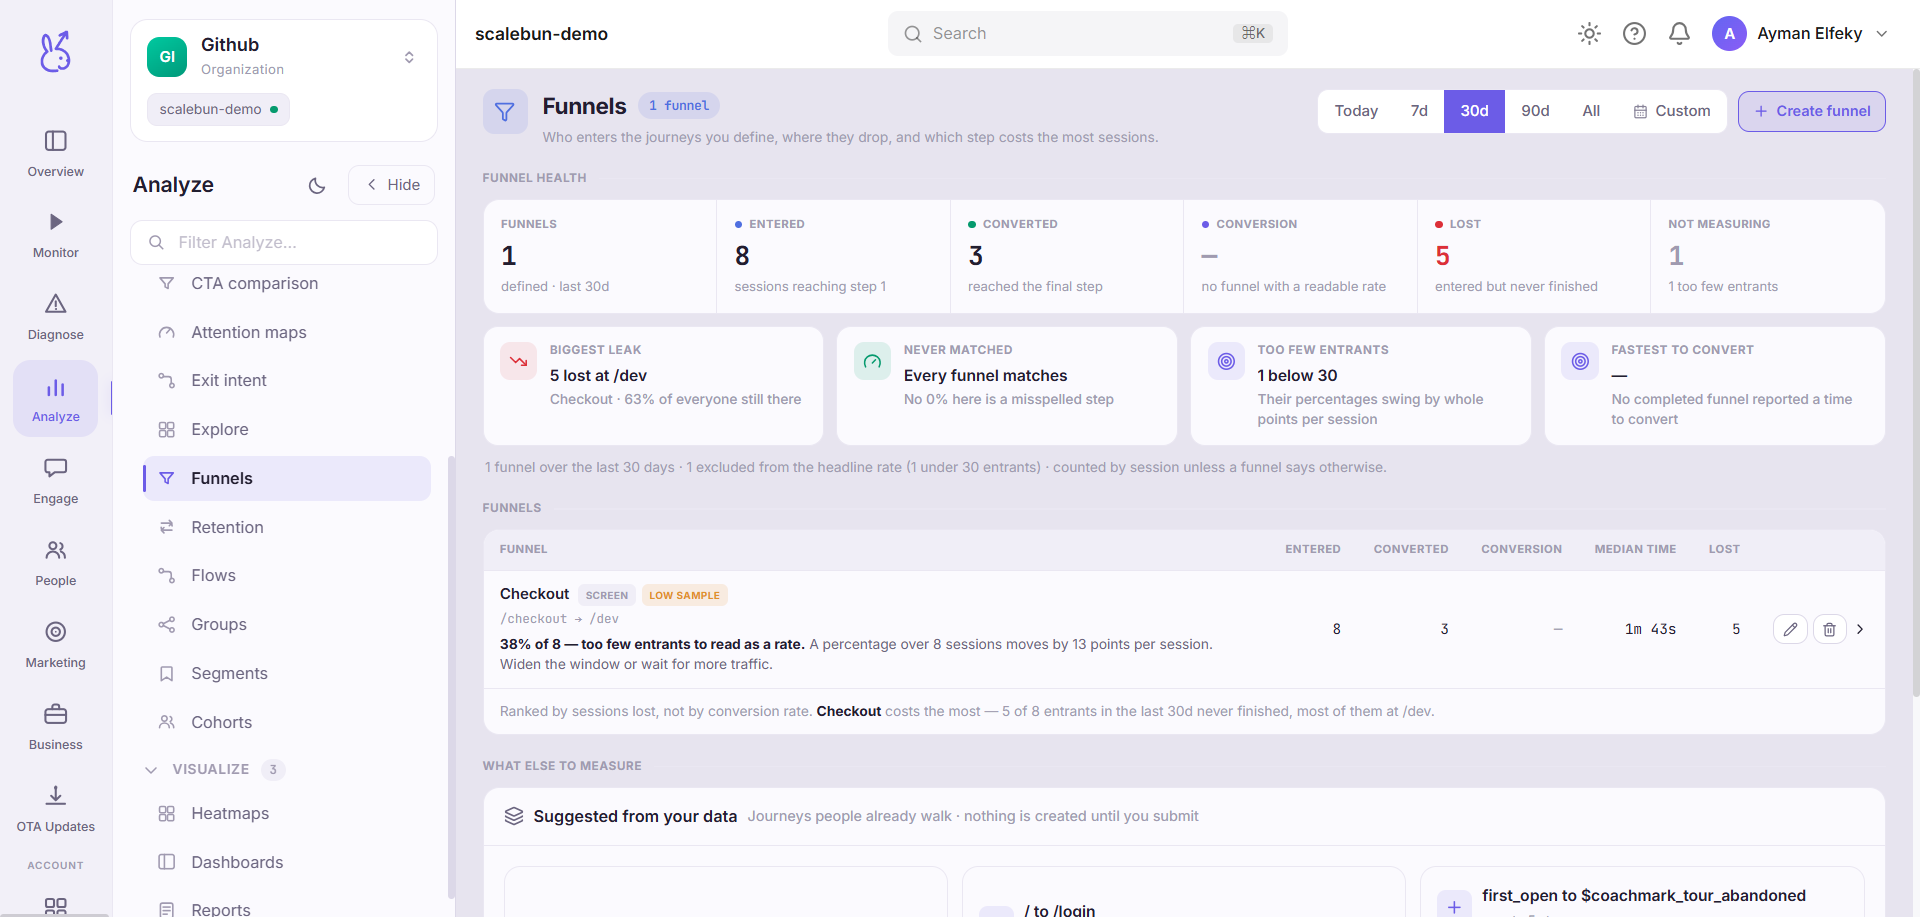Toggle dark mode moon icon beside Analyze
Image resolution: width=1920 pixels, height=917 pixels.
317,185
